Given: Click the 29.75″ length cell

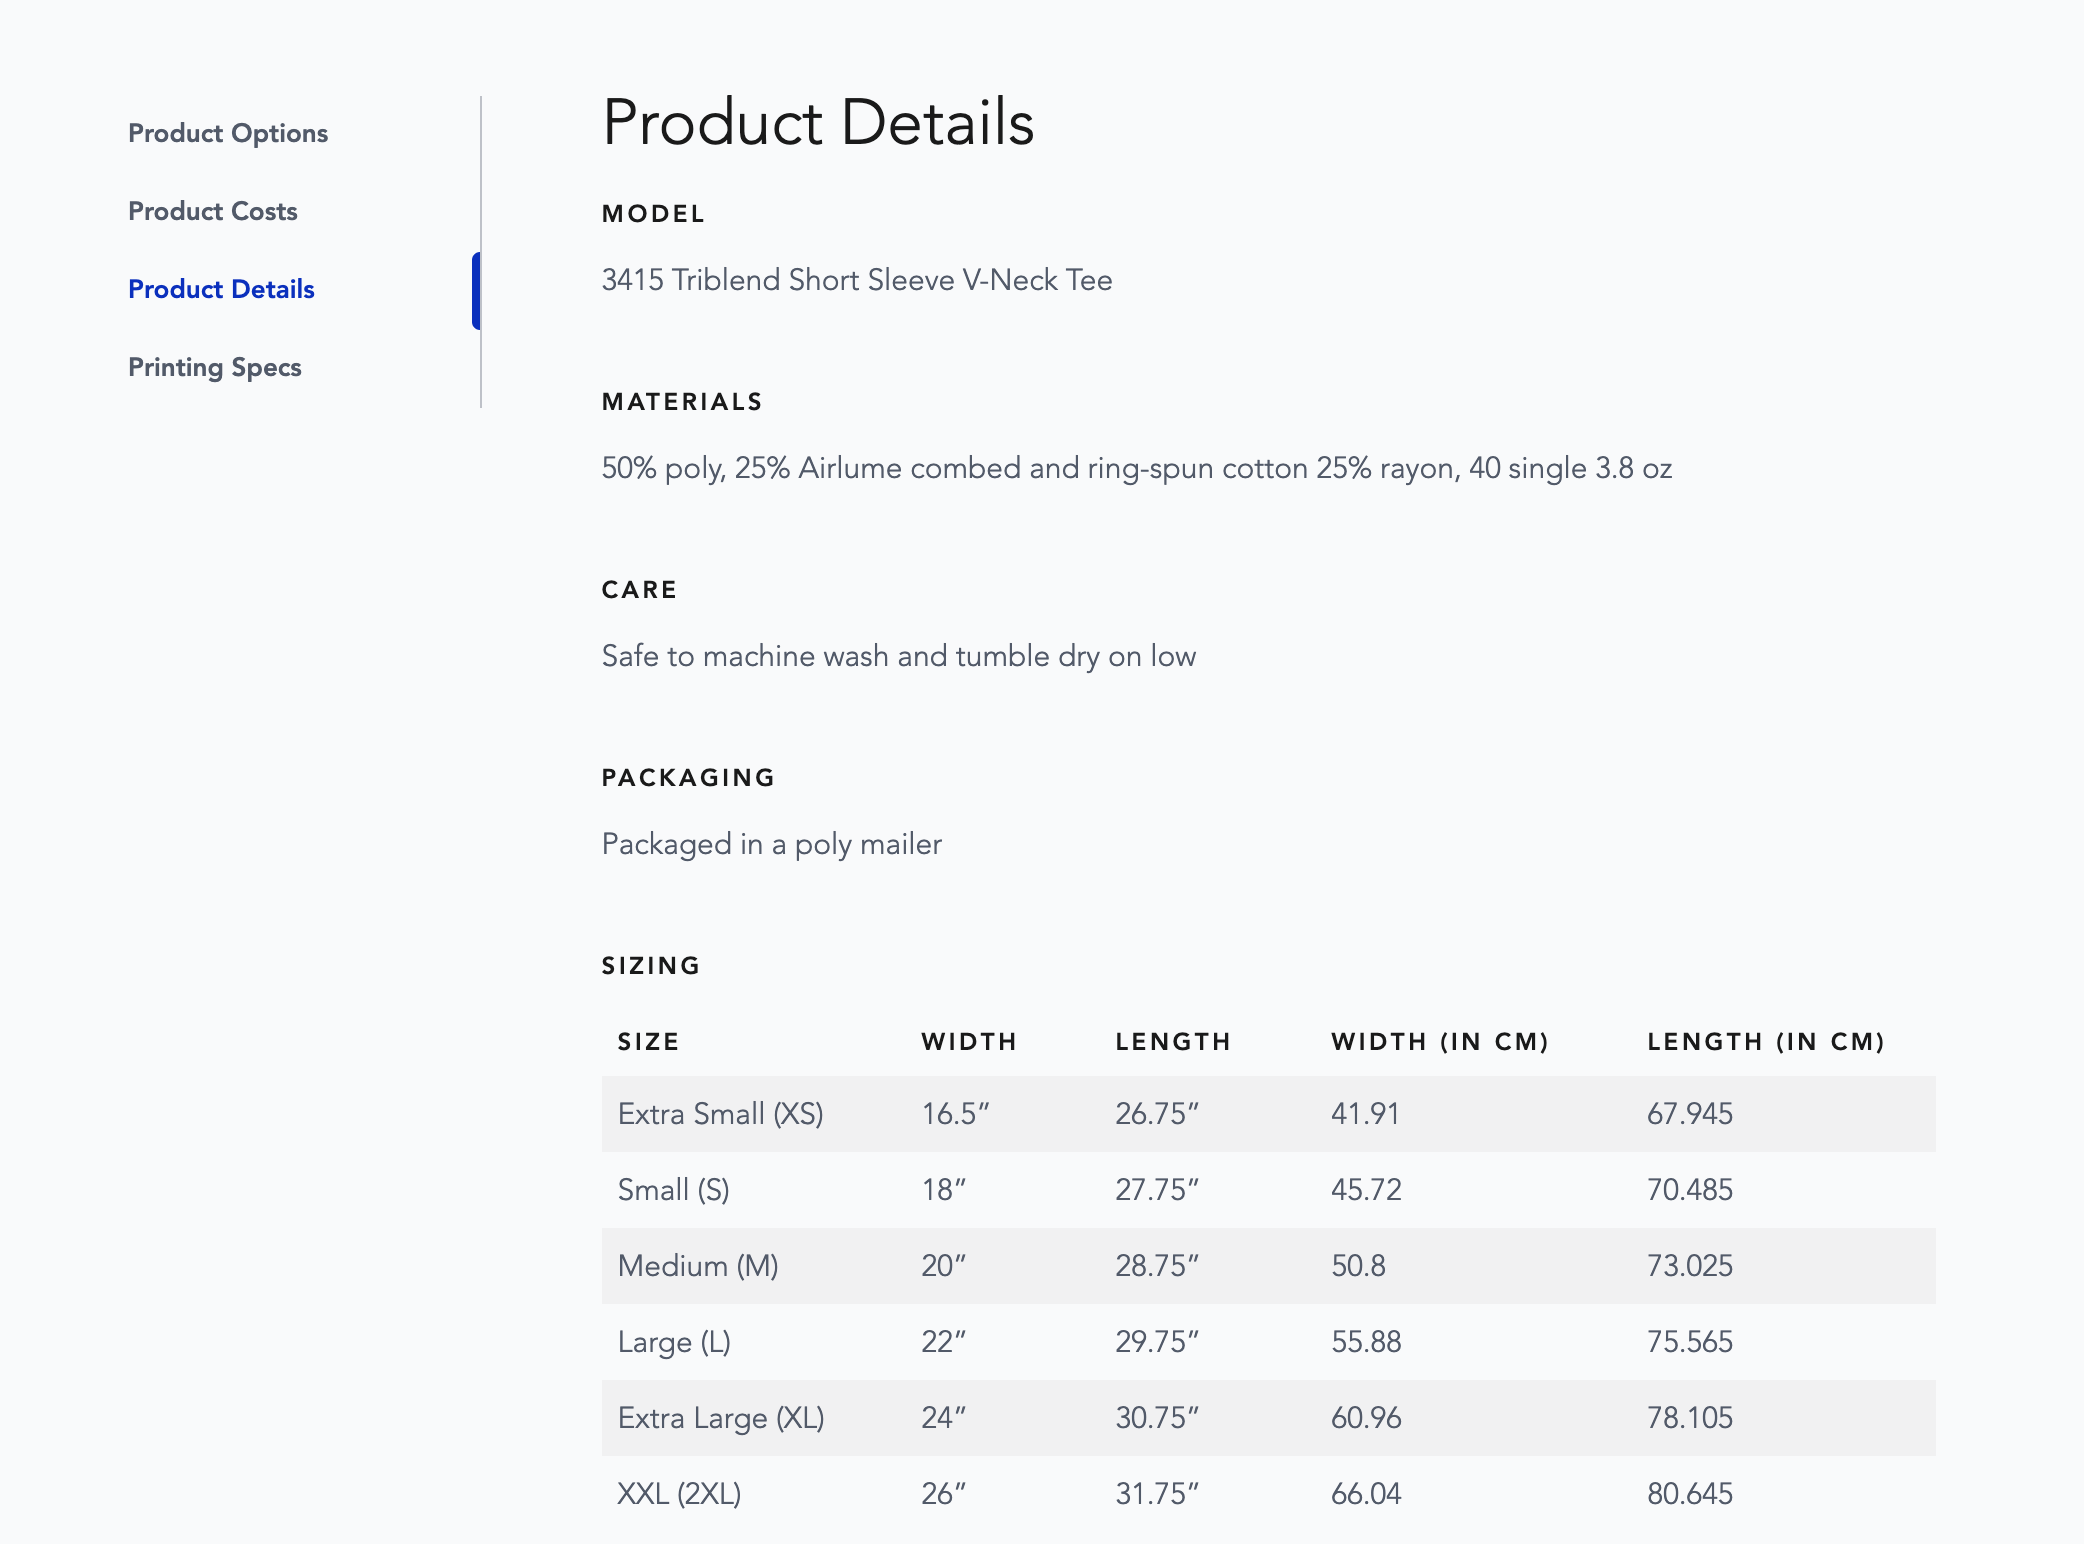Looking at the screenshot, I should point(1158,1342).
